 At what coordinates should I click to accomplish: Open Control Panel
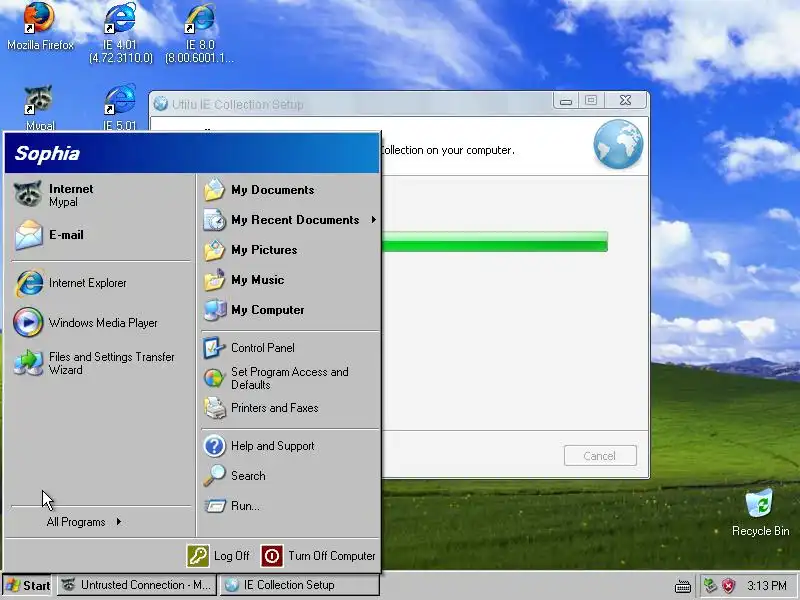(290, 348)
